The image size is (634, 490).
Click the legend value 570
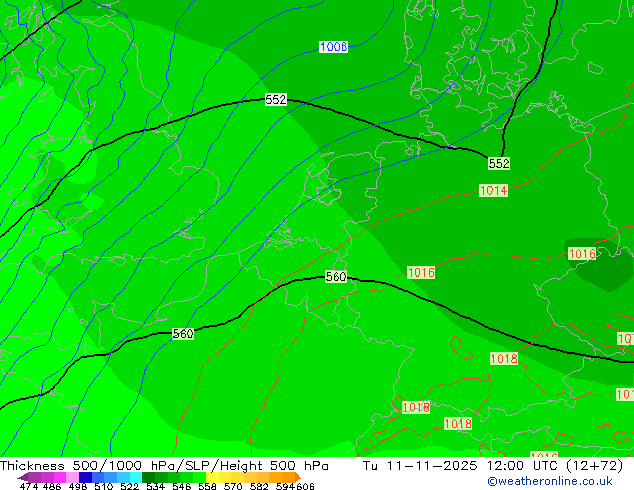click(233, 486)
